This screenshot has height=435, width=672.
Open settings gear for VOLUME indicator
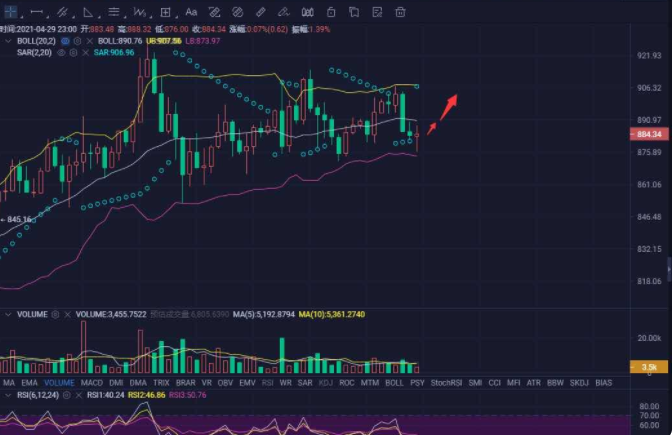tap(55, 315)
